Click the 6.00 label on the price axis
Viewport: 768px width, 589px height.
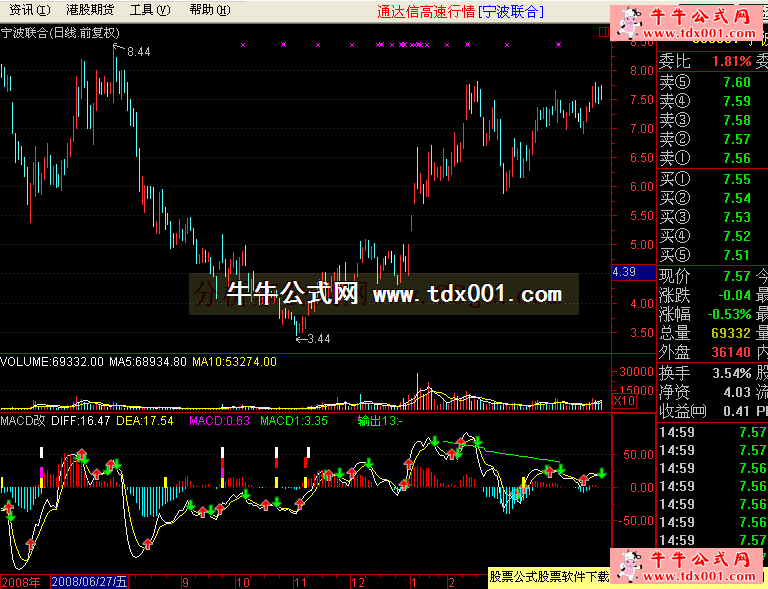pos(642,187)
